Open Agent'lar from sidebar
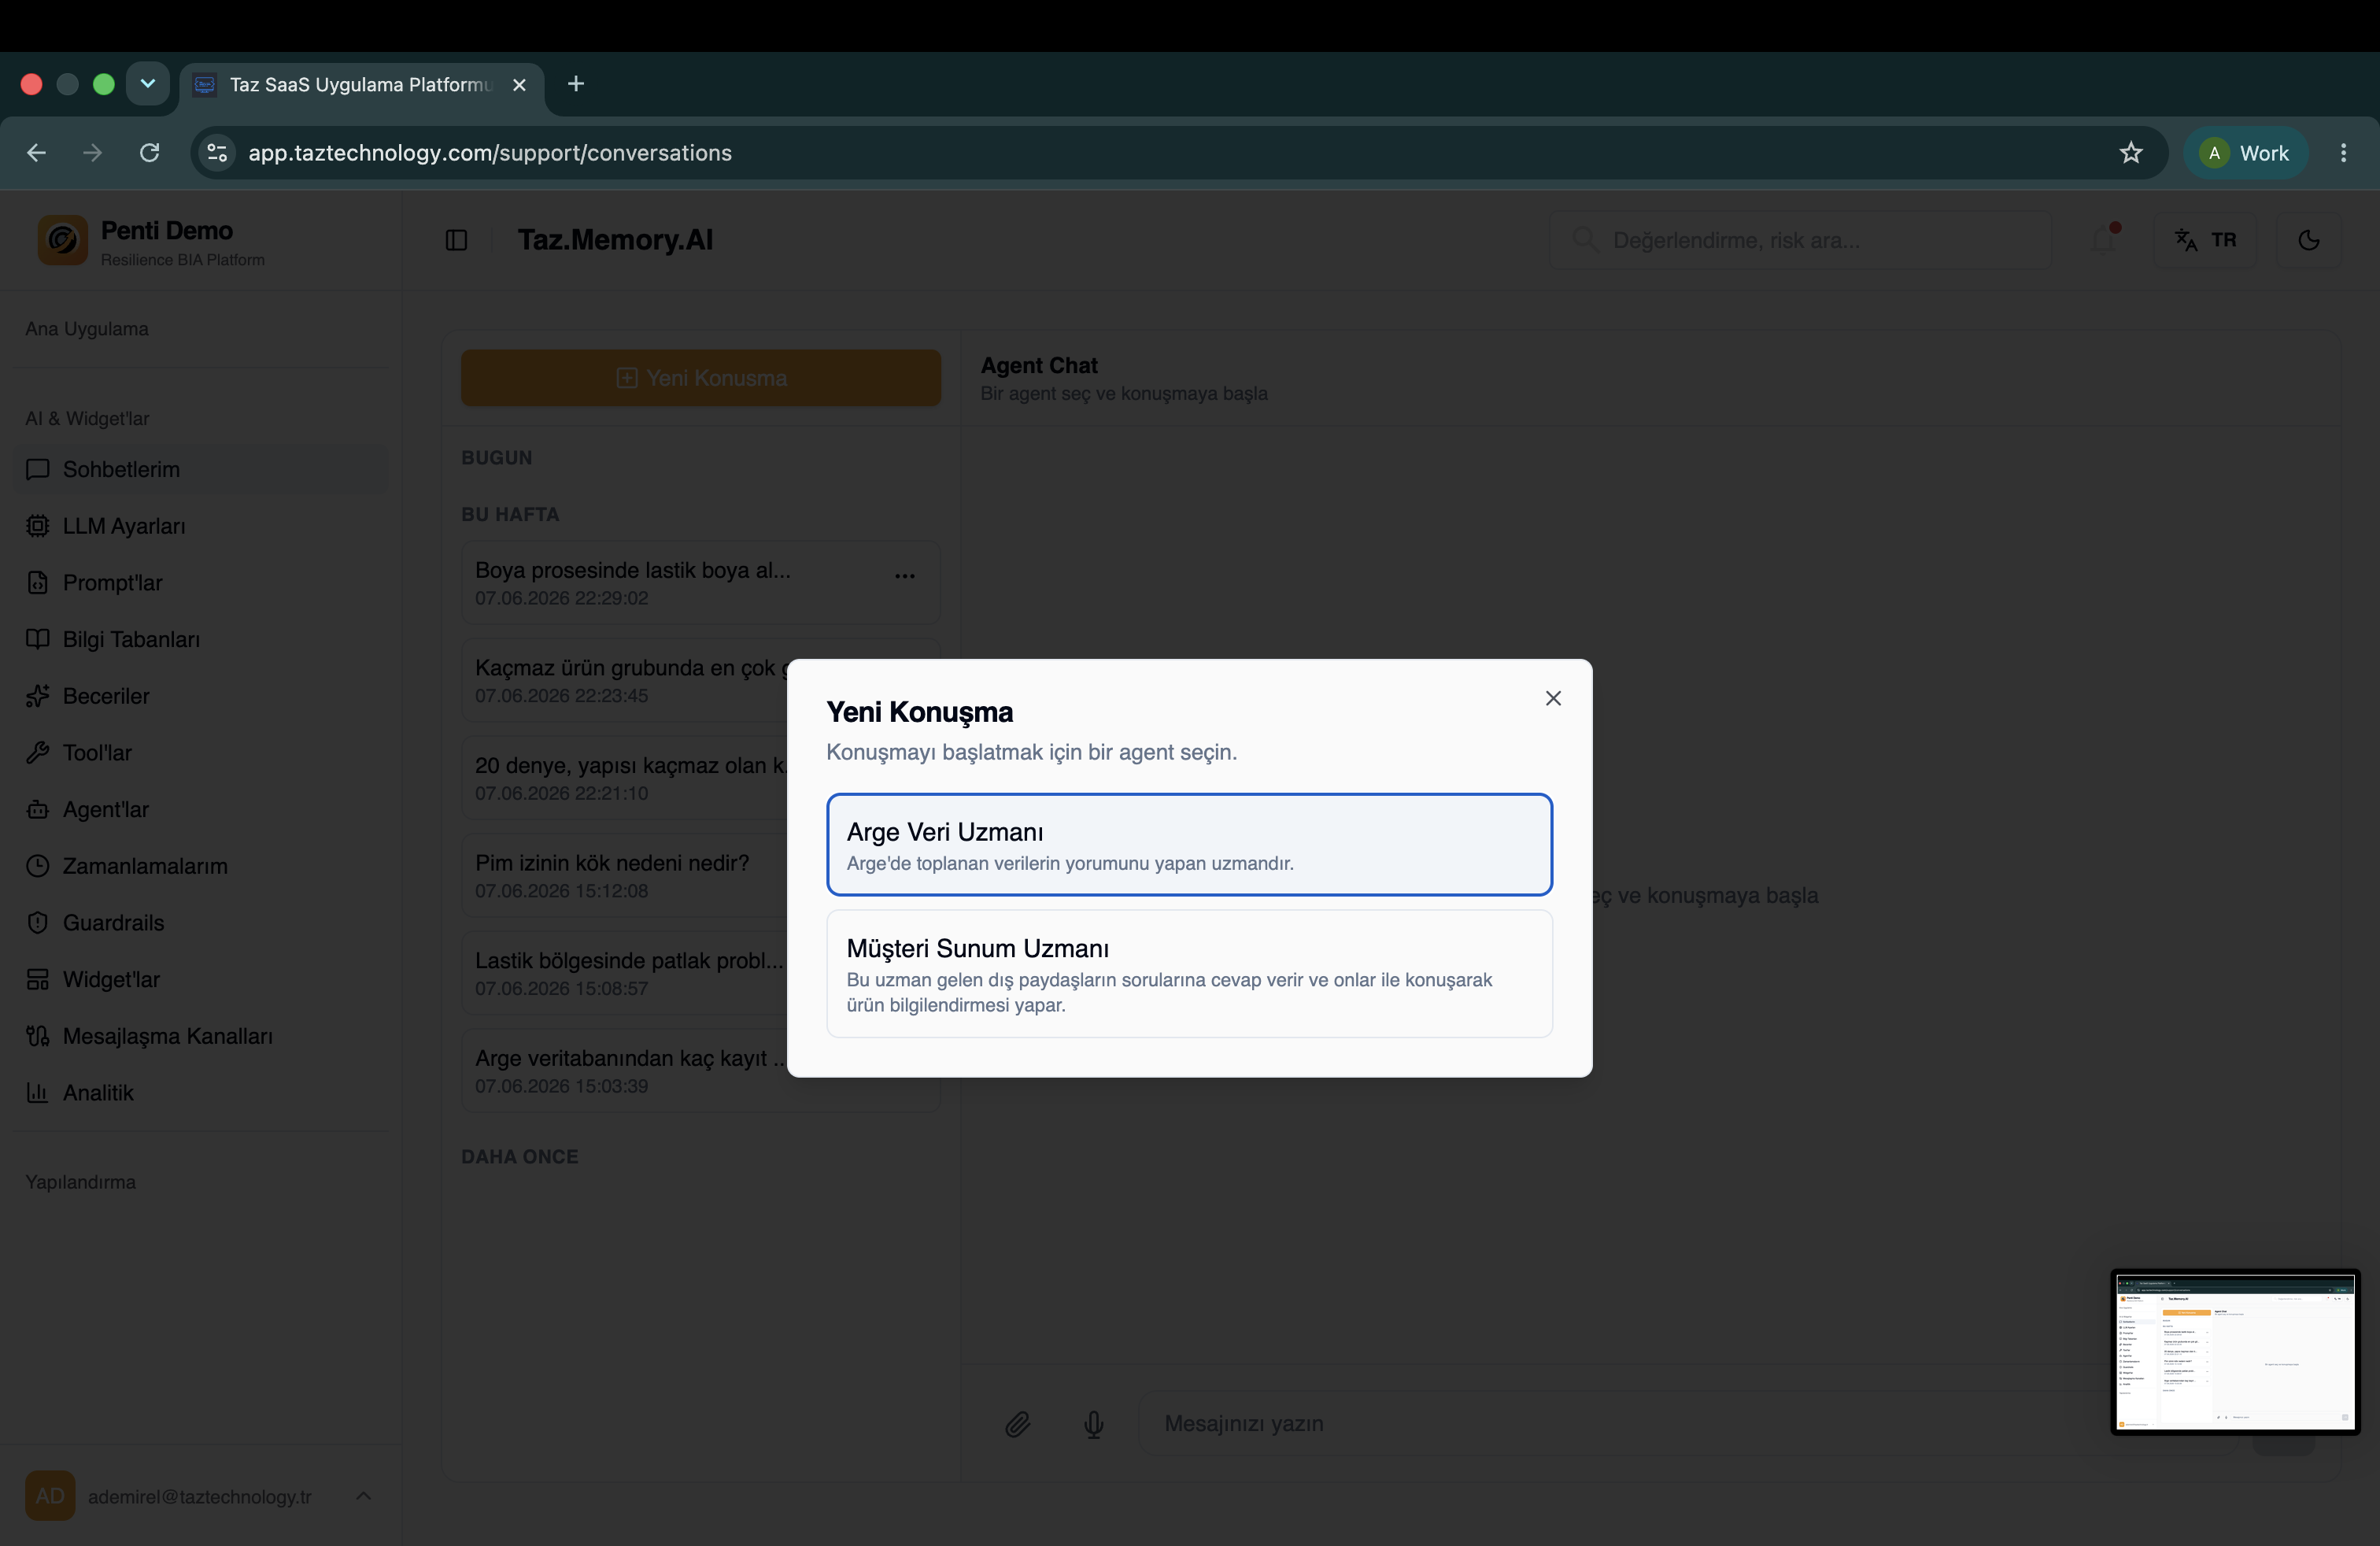The image size is (2380, 1546). click(x=200, y=809)
